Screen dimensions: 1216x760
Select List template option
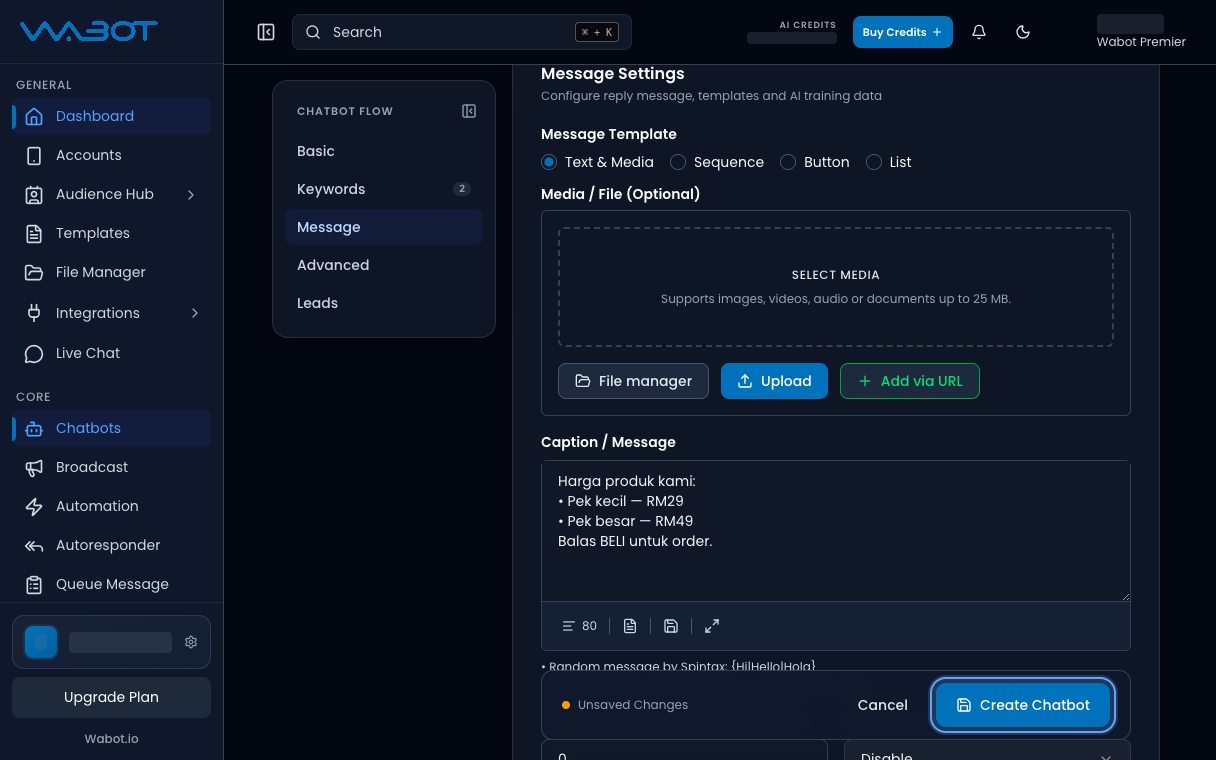(889, 162)
